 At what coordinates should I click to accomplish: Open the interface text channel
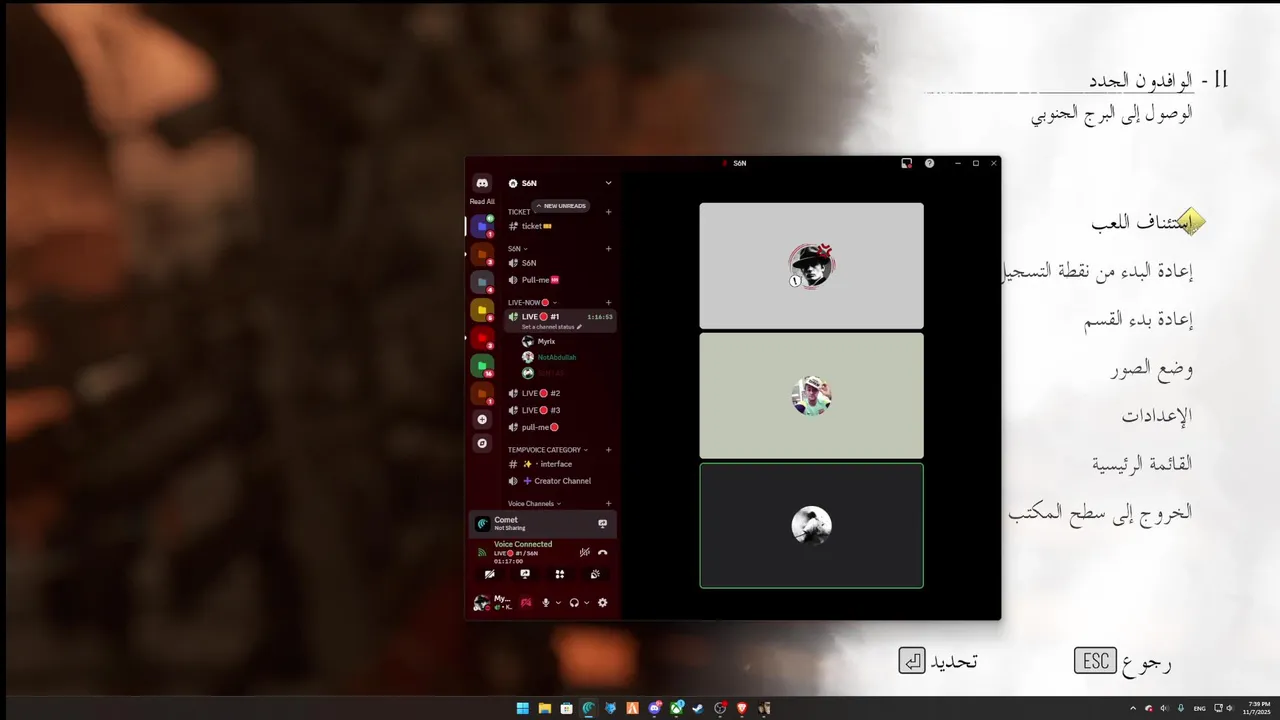pos(561,464)
